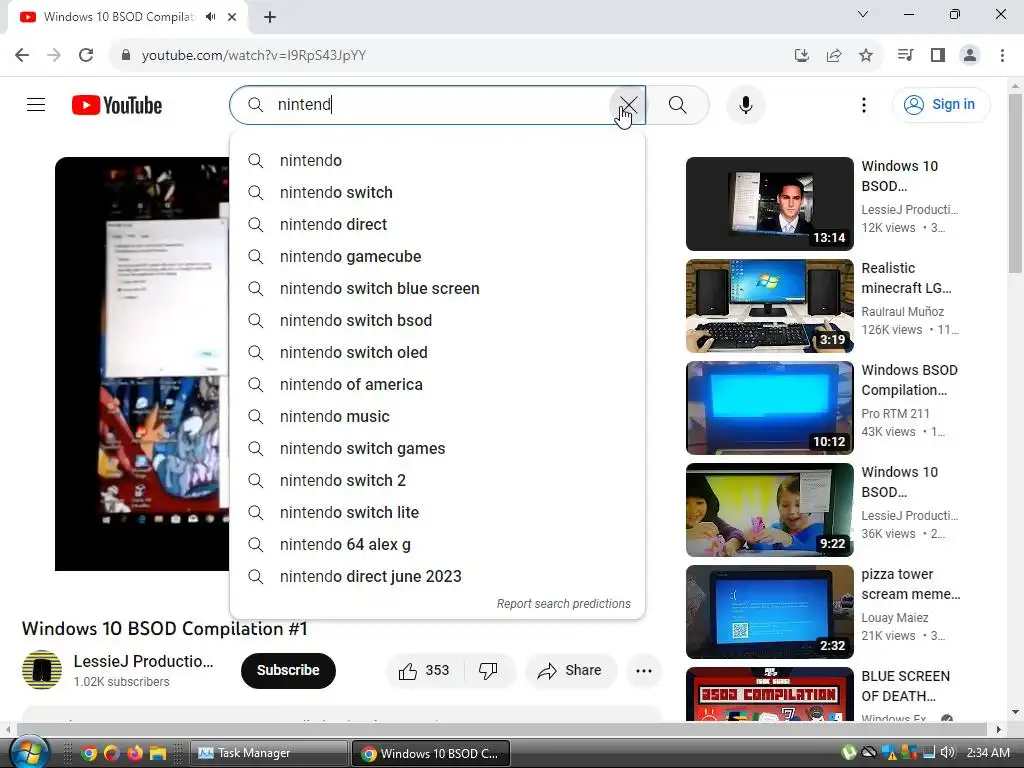Open system tray volume icon
1024x768 pixels.
[x=947, y=752]
